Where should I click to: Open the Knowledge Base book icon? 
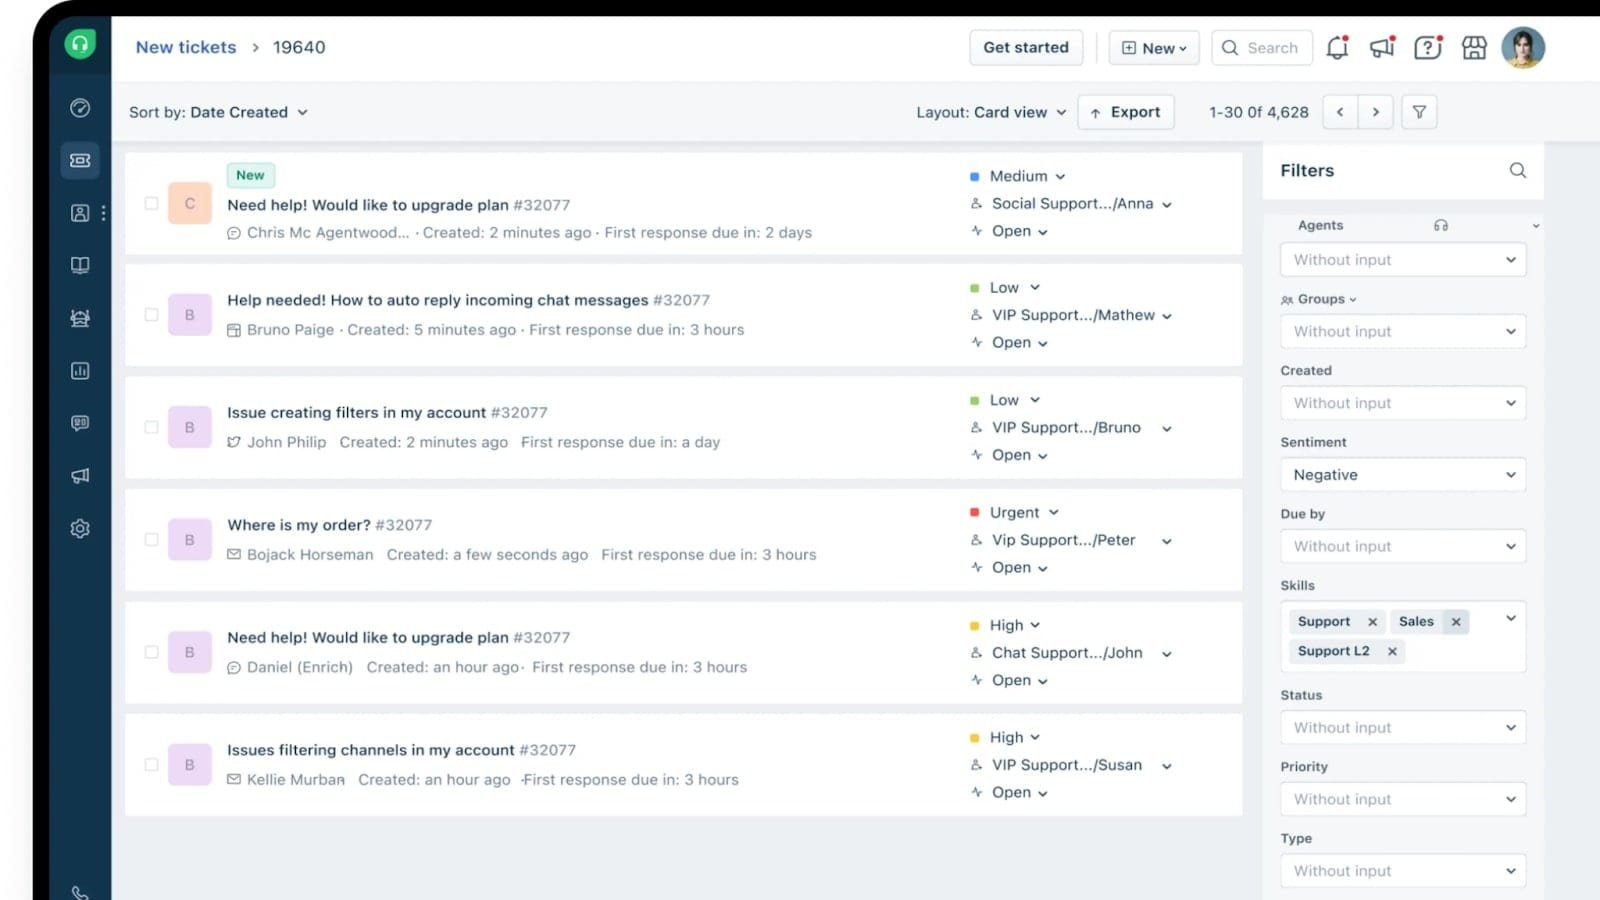[x=80, y=265]
